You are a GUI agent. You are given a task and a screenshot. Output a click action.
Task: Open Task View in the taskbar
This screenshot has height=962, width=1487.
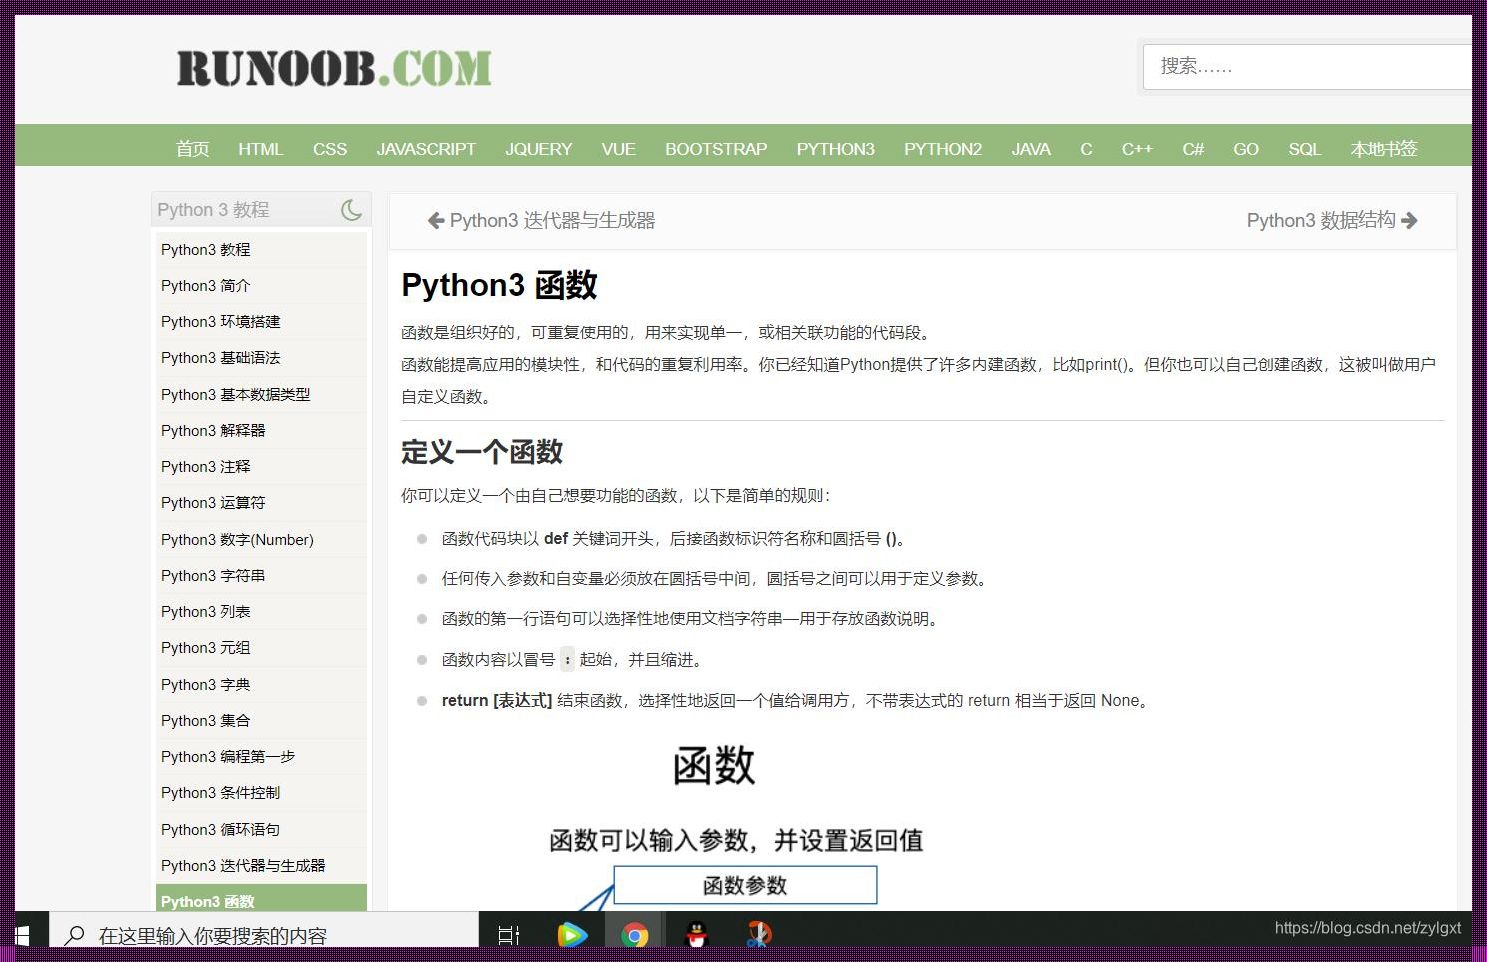(x=509, y=935)
